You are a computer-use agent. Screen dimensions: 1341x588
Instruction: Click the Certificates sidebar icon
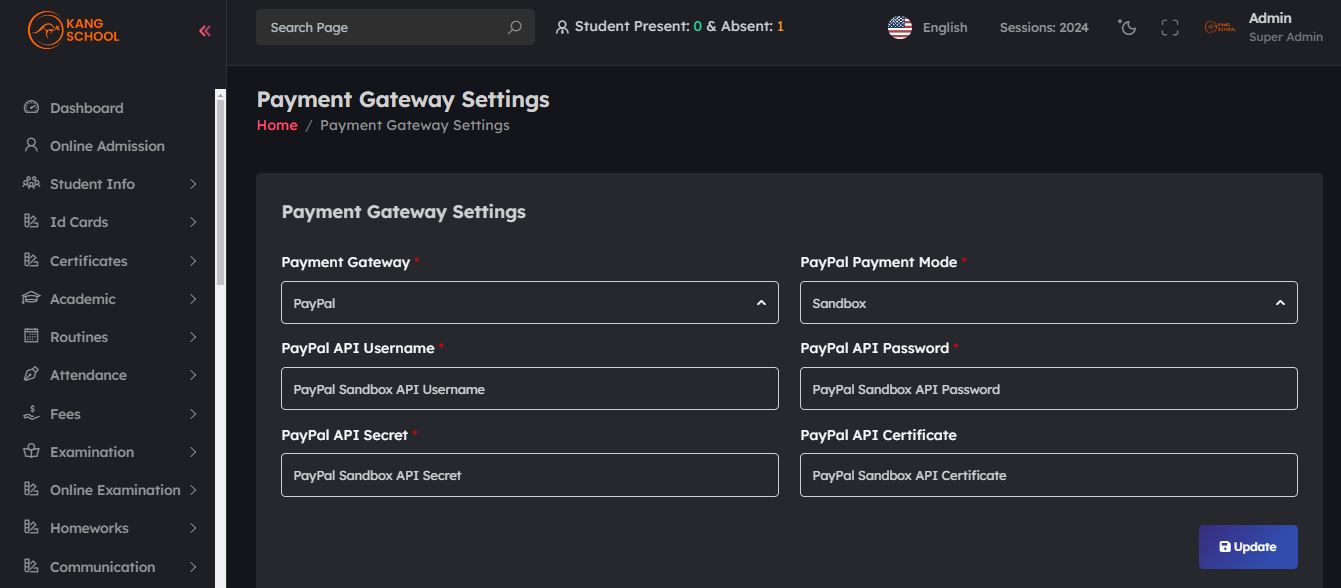pos(31,260)
